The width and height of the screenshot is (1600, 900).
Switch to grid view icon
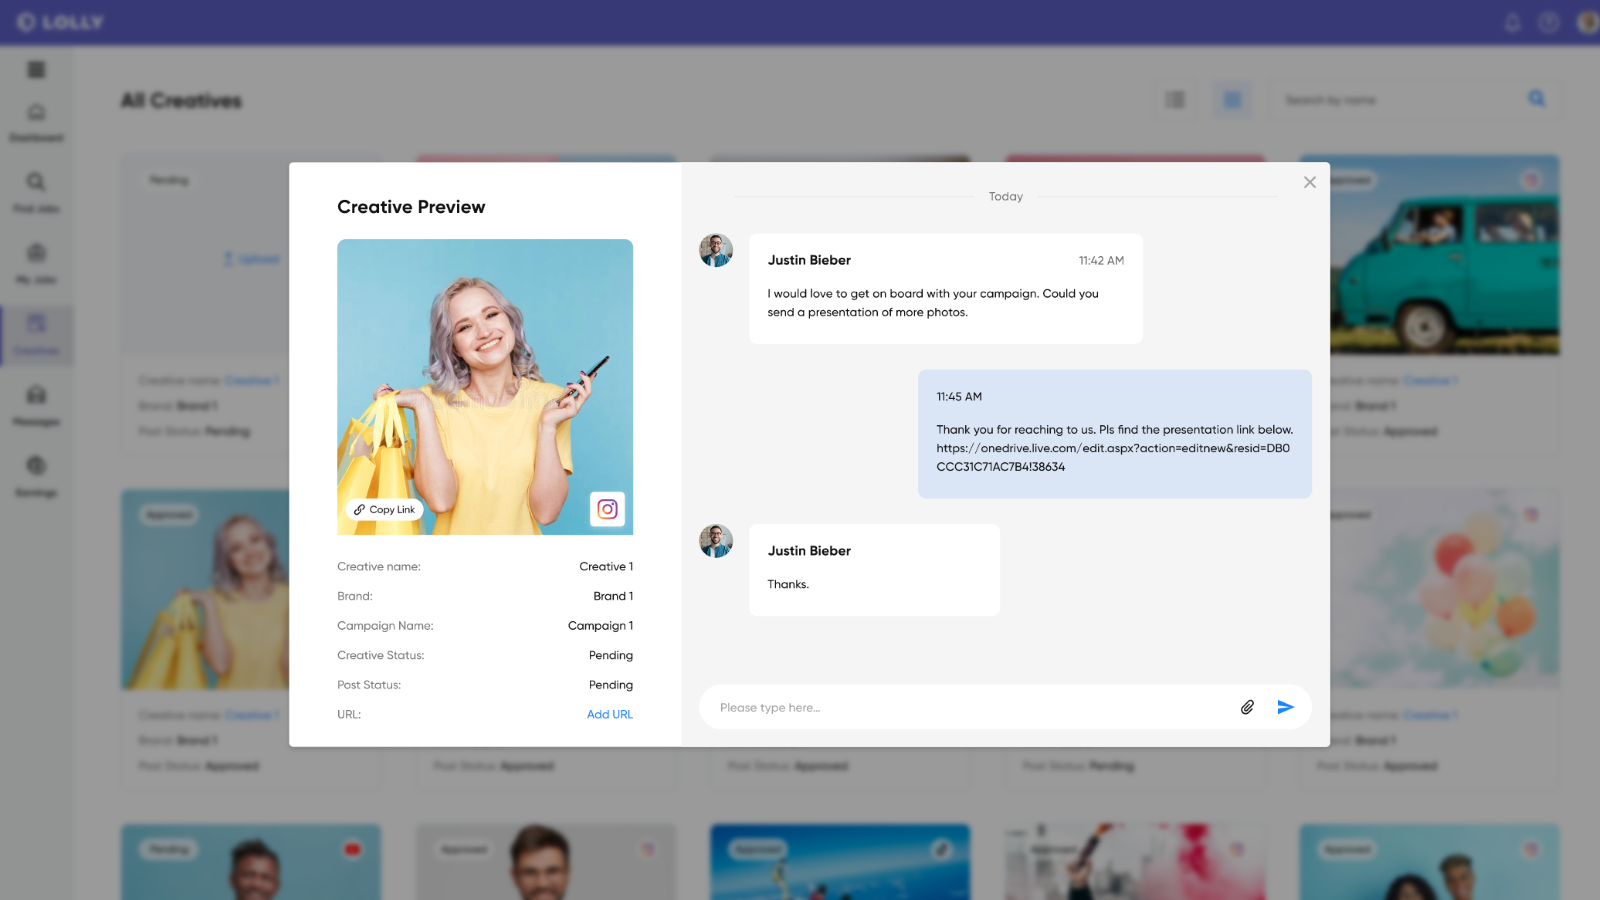(1232, 100)
